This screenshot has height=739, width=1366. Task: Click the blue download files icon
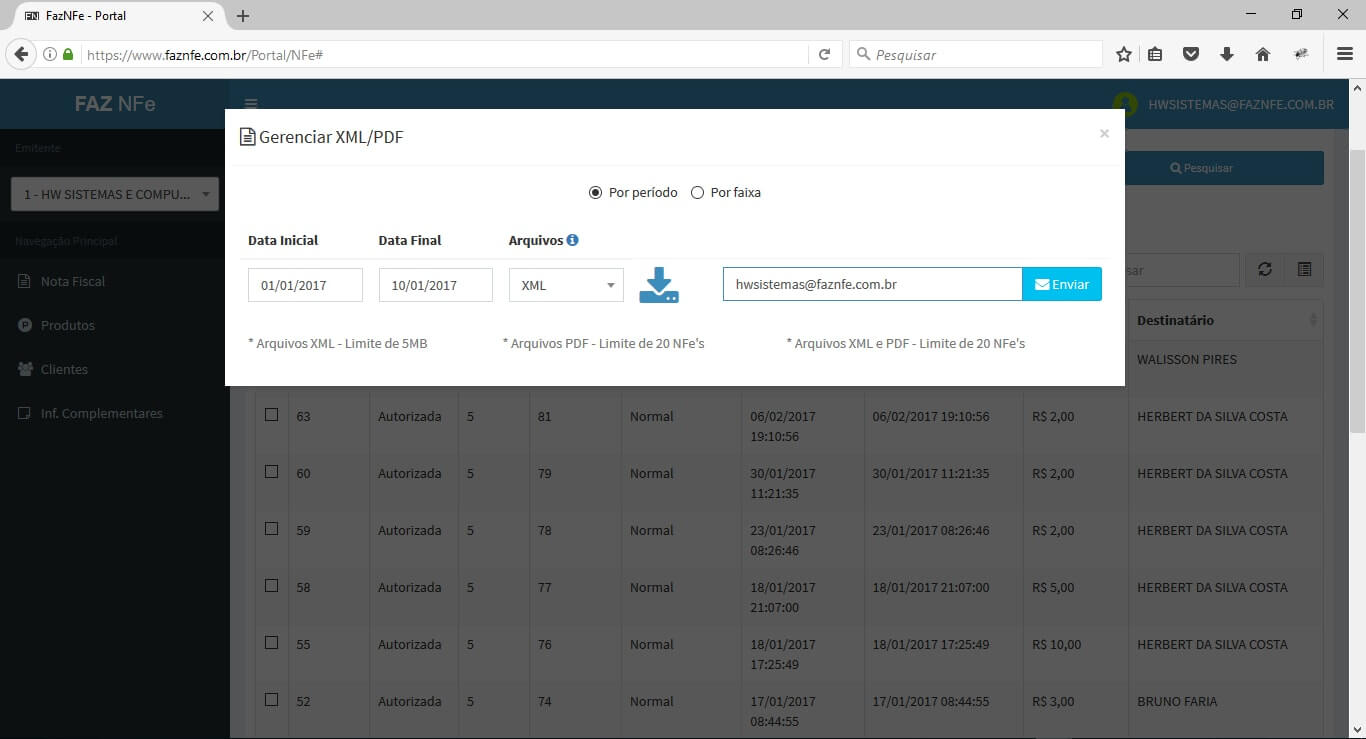659,285
